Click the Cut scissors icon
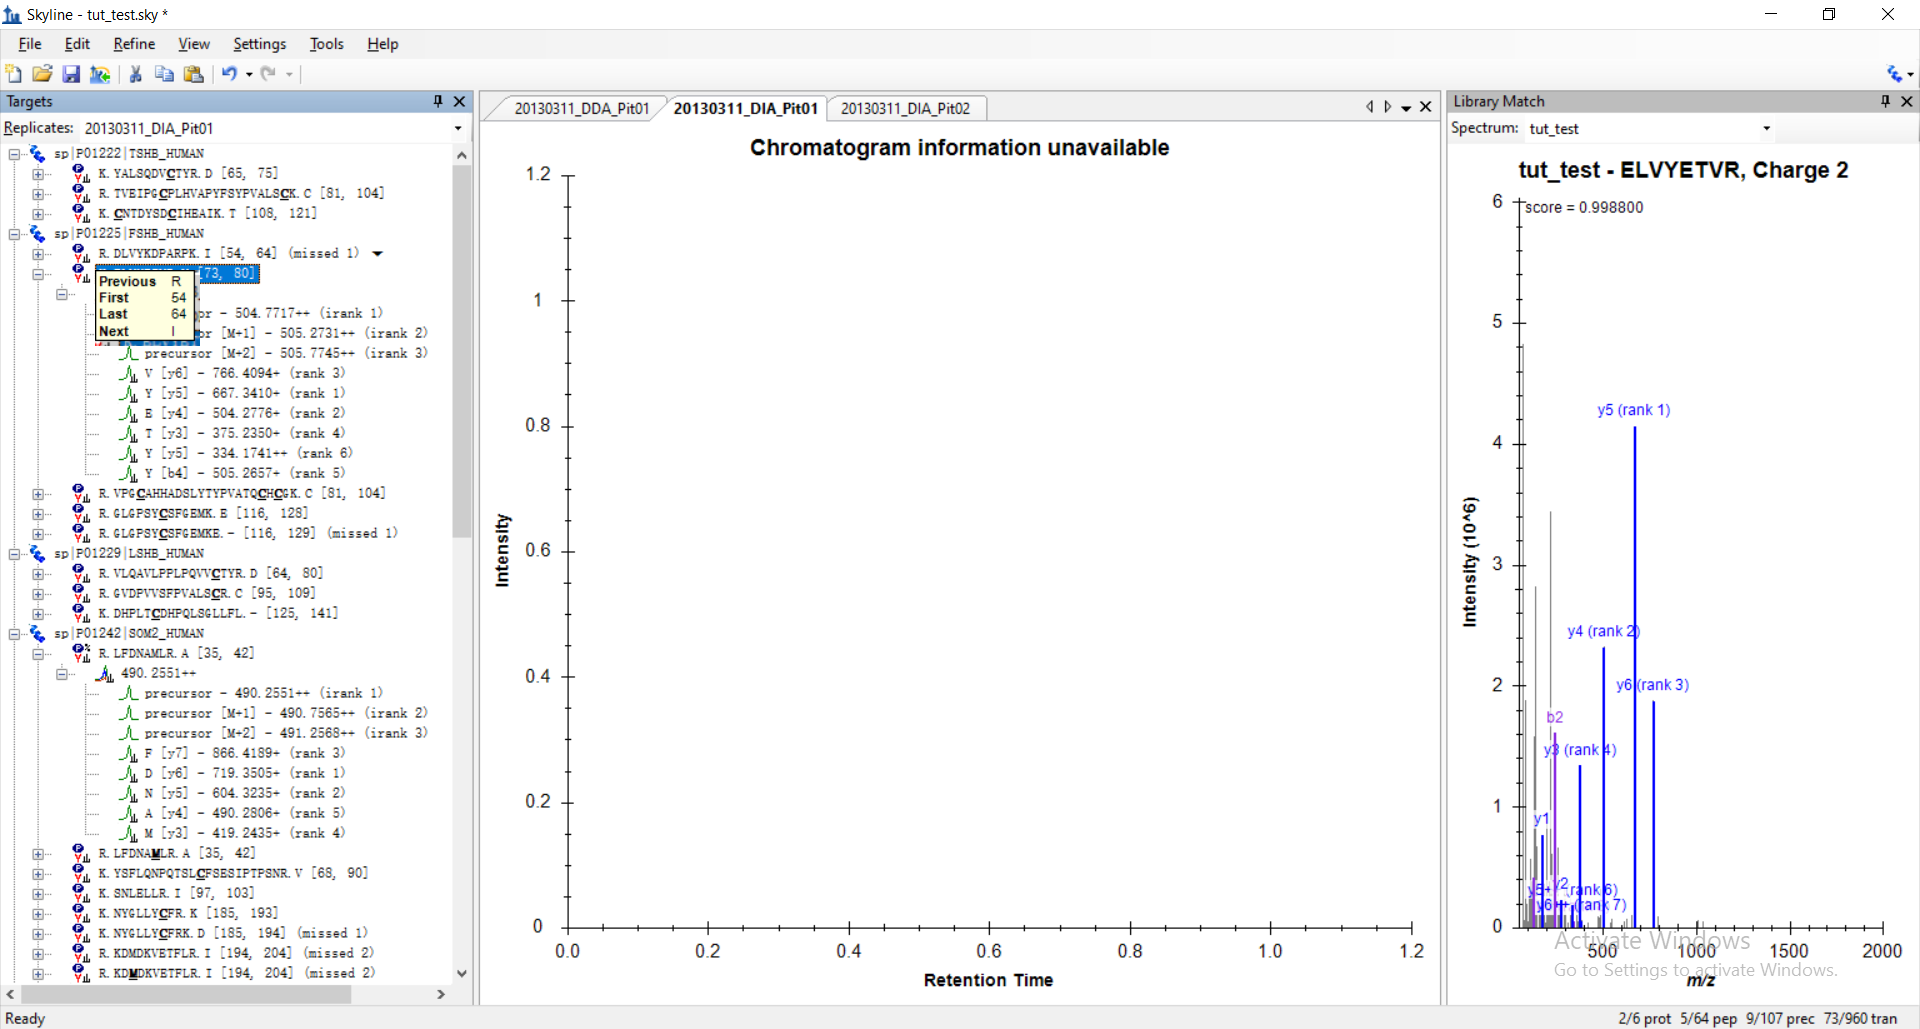The width and height of the screenshot is (1920, 1029). pyautogui.click(x=136, y=74)
